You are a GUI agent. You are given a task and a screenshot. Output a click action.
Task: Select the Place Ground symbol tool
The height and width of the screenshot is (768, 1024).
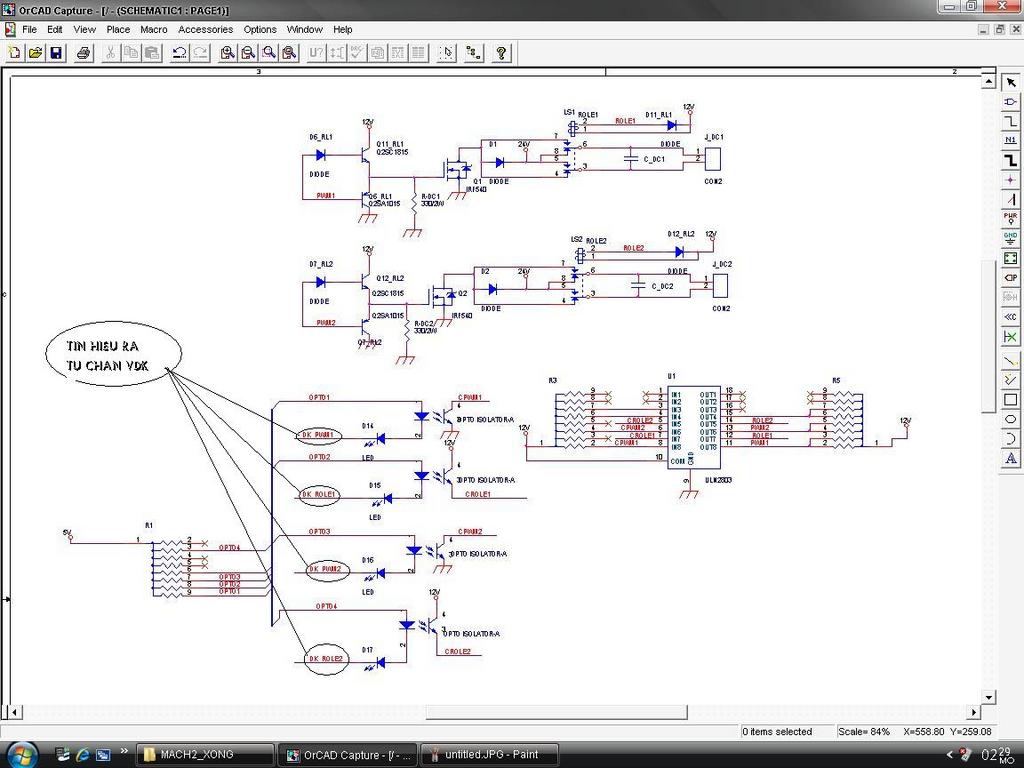[x=1010, y=238]
